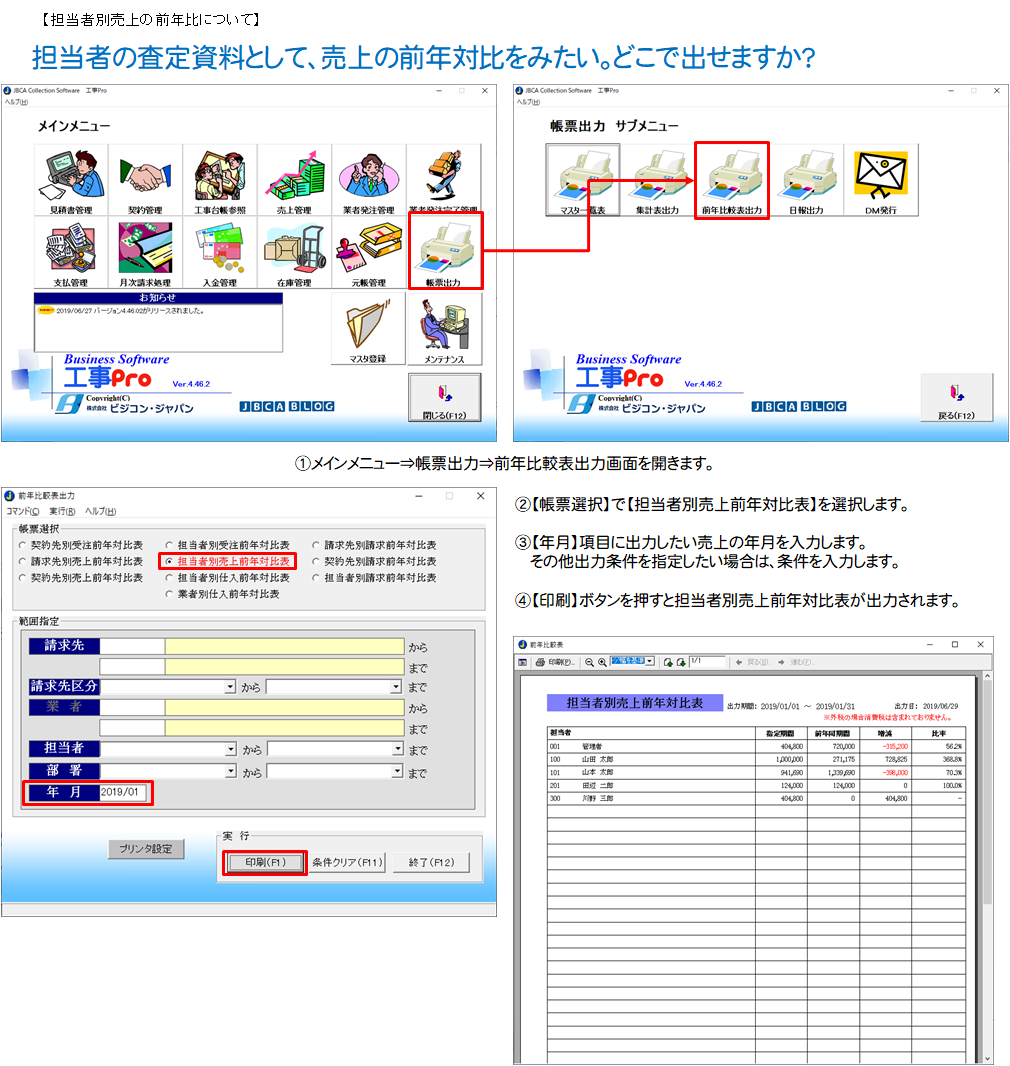
Task: Select 担当者別売上前年対比表 radio button
Action: click(x=170, y=562)
